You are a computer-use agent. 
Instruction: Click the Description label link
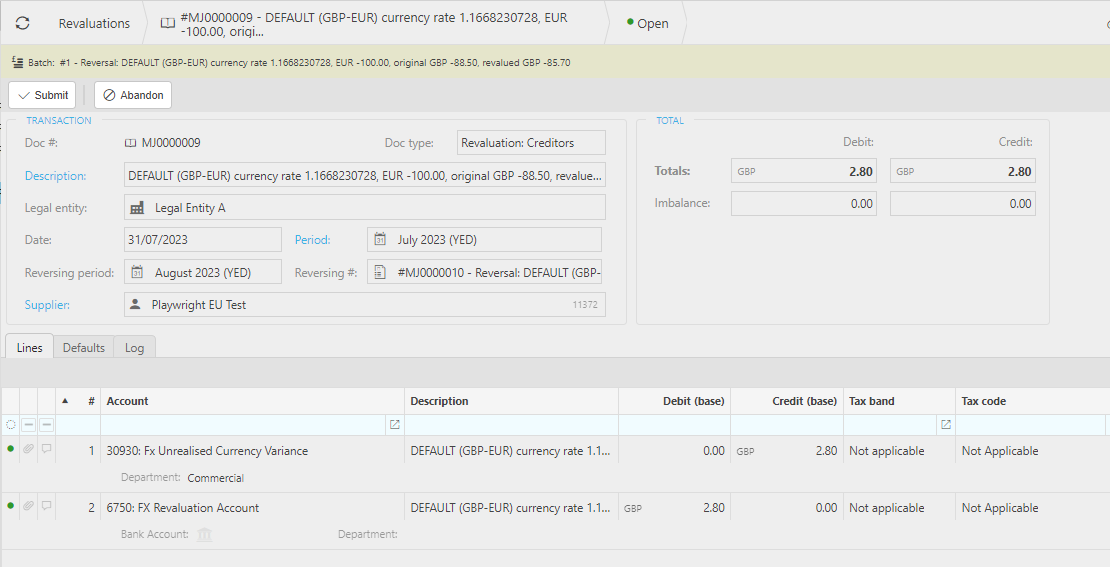click(x=55, y=176)
